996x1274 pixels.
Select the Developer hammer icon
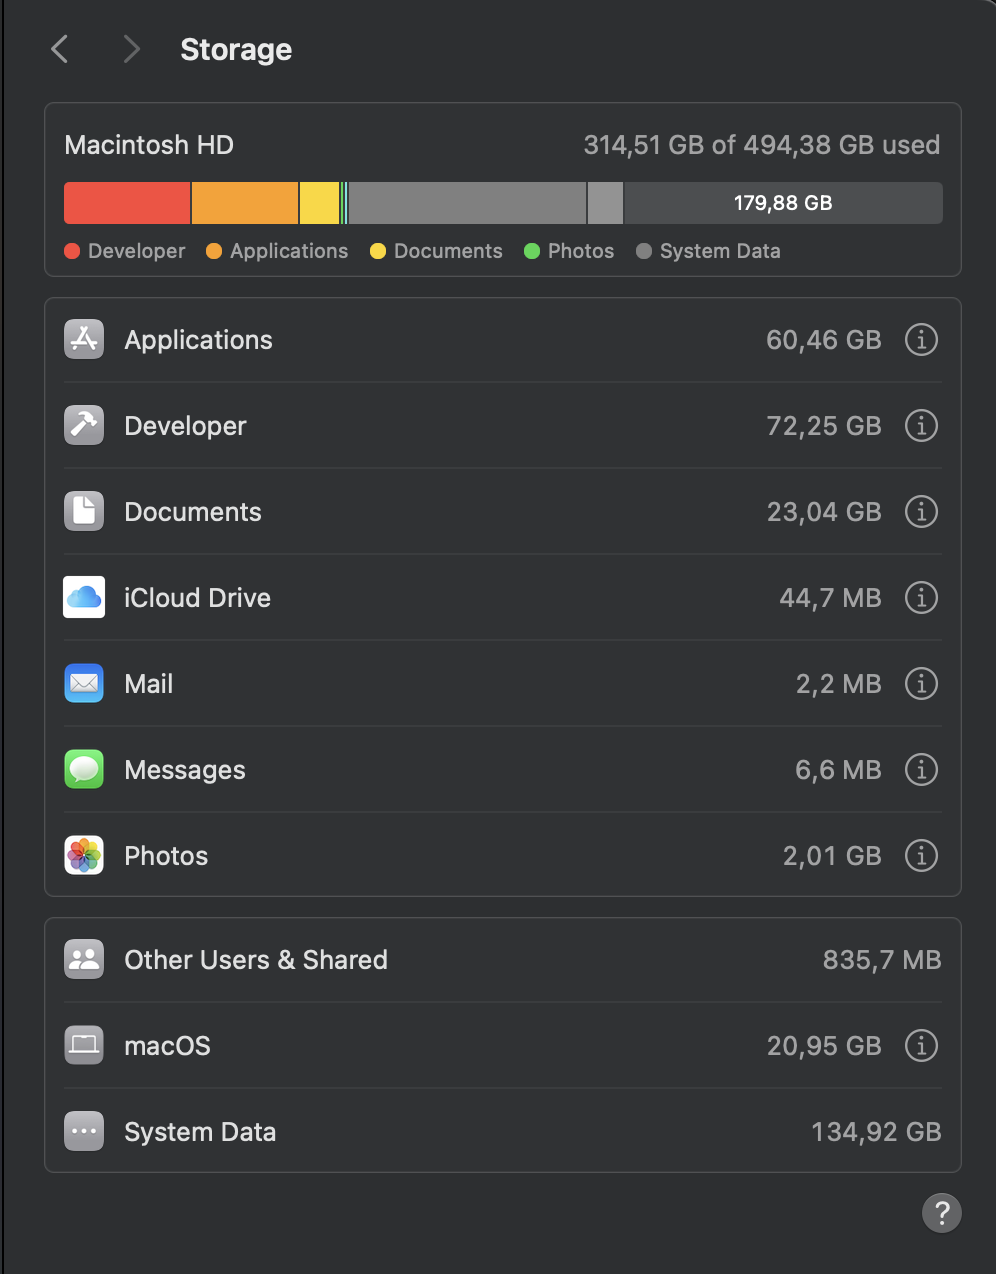(84, 426)
